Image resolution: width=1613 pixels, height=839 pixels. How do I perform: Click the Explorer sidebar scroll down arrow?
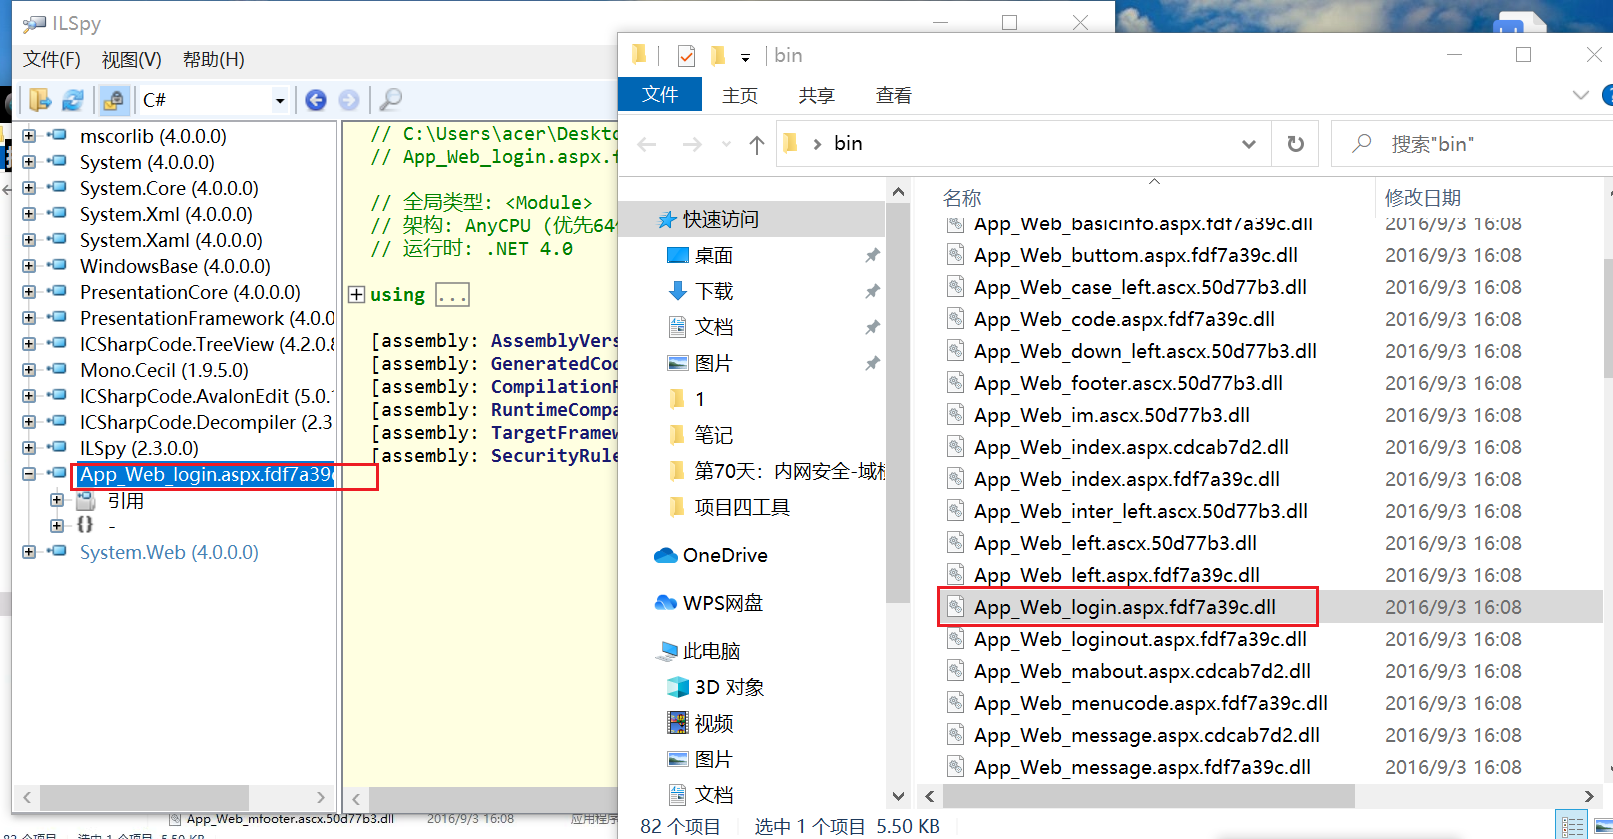898,796
